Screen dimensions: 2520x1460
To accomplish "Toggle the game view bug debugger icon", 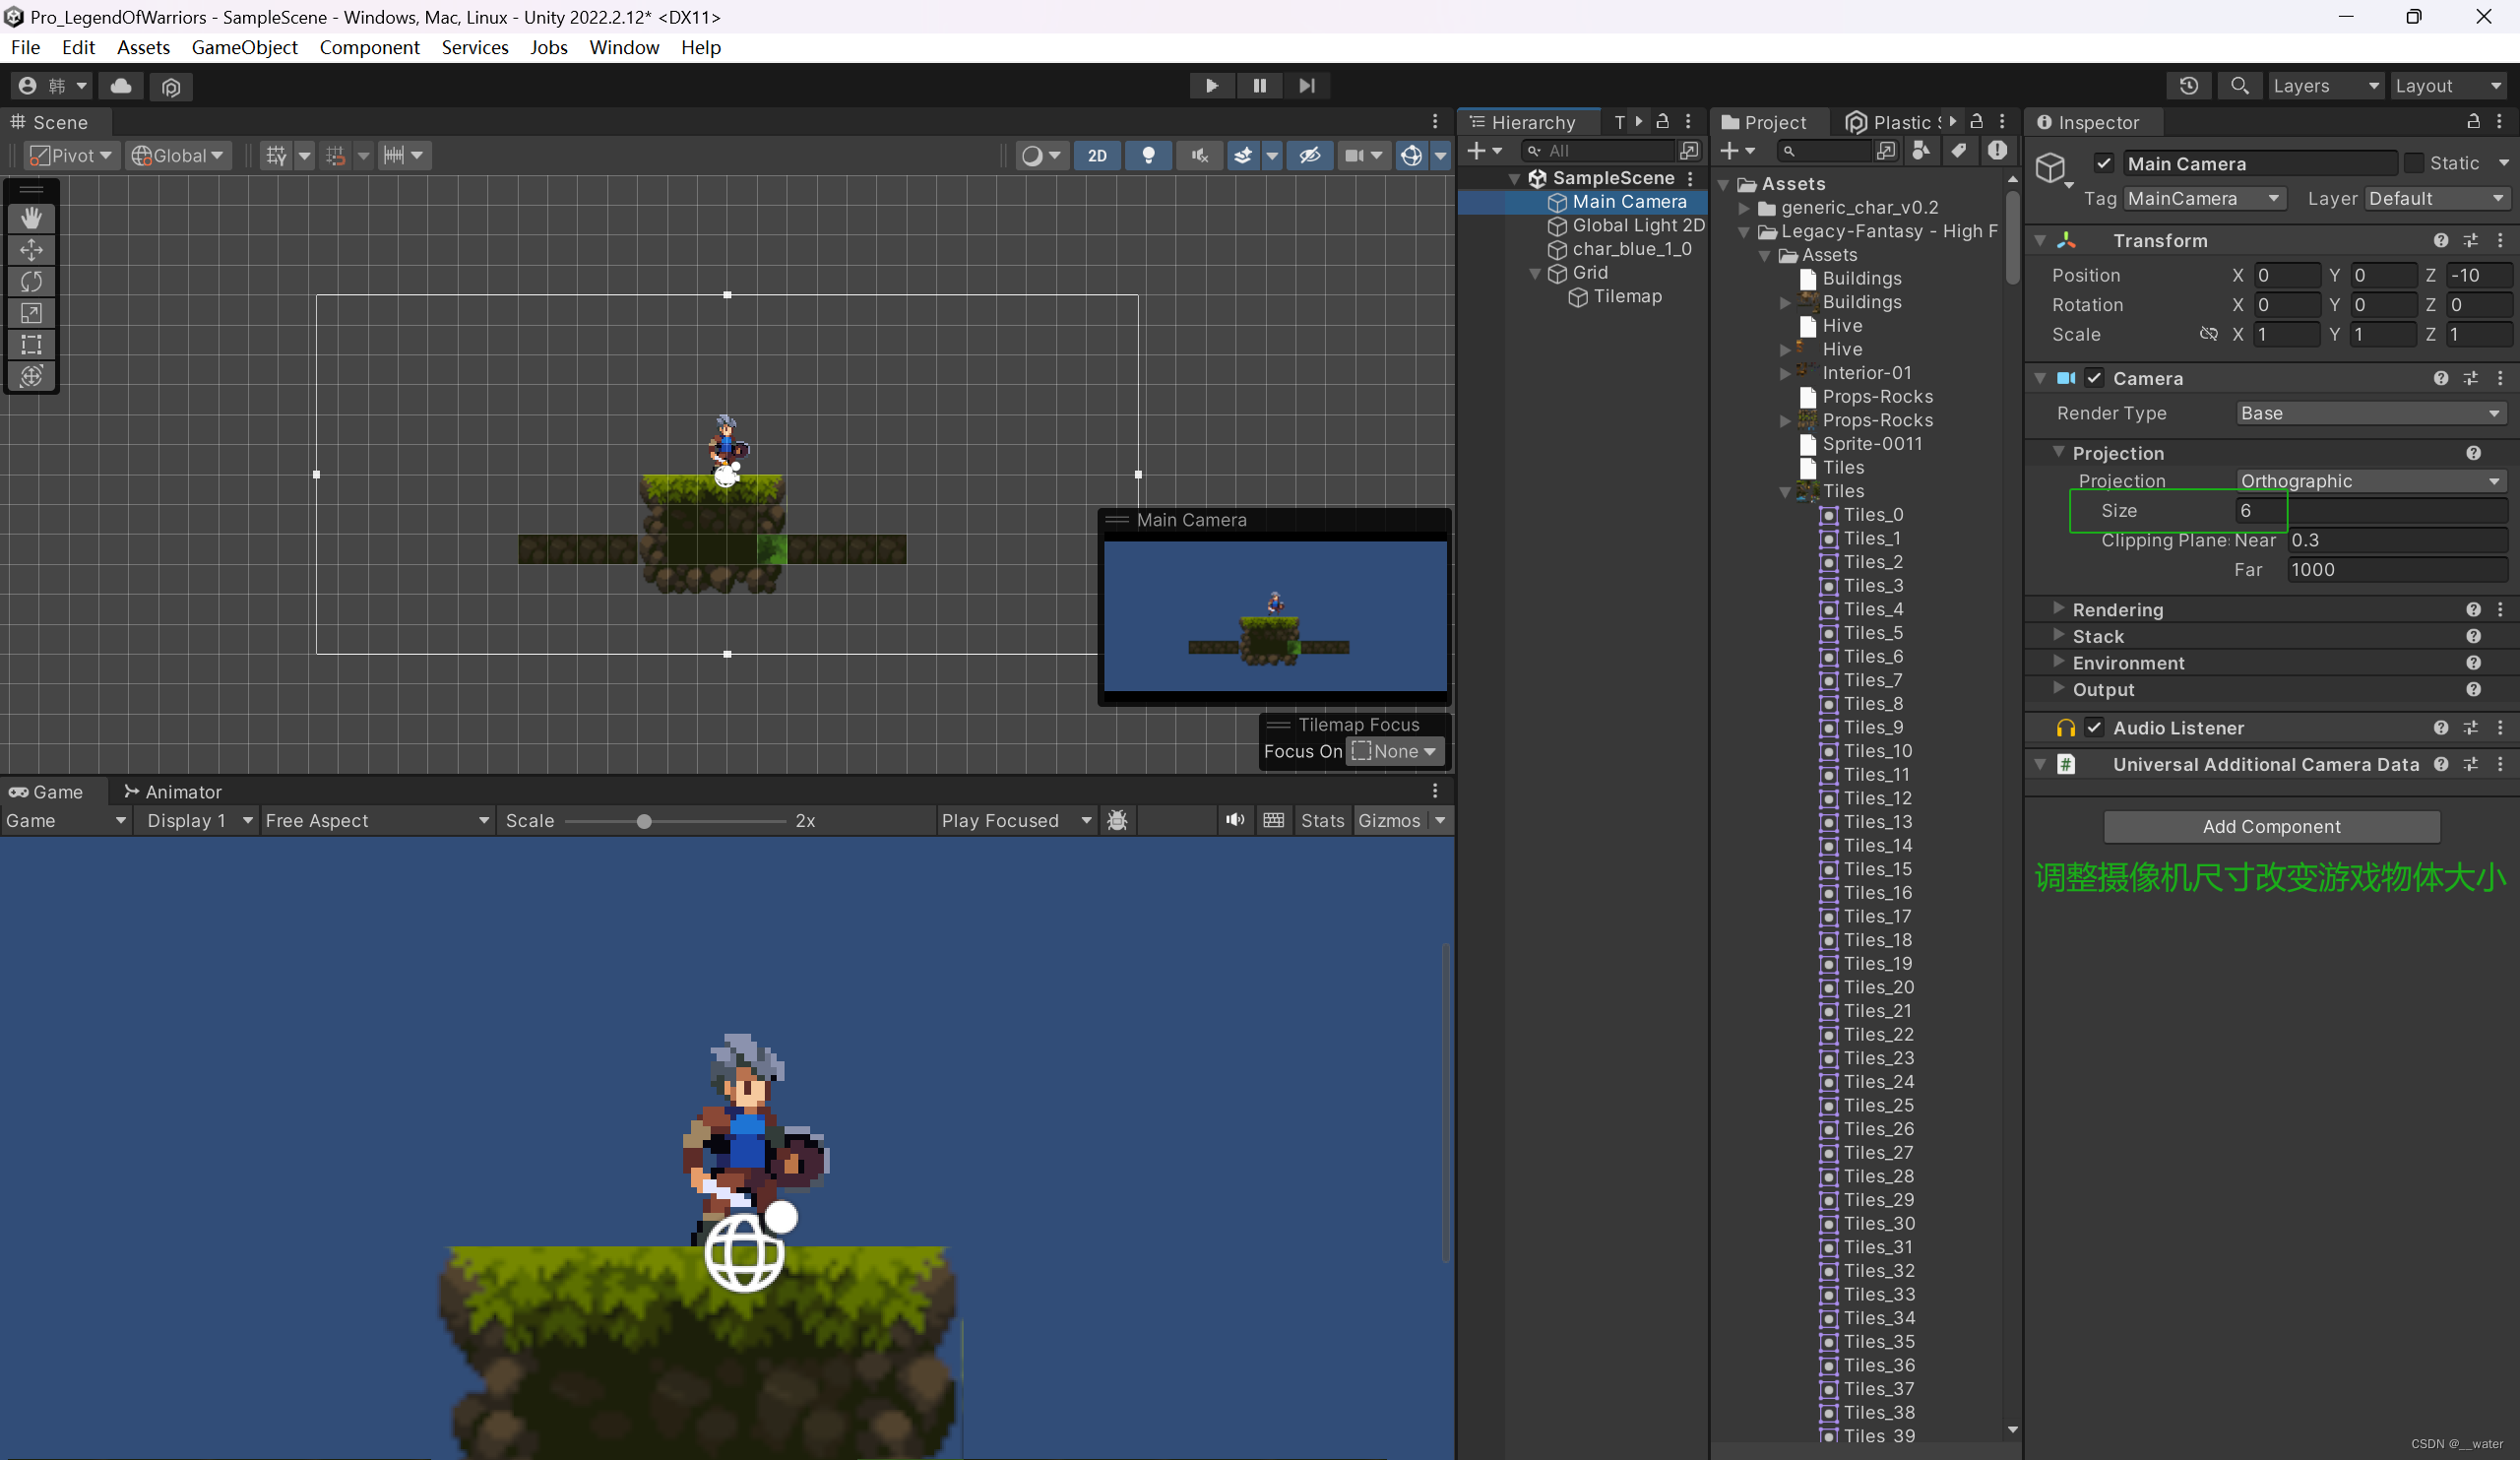I will pyautogui.click(x=1117, y=820).
